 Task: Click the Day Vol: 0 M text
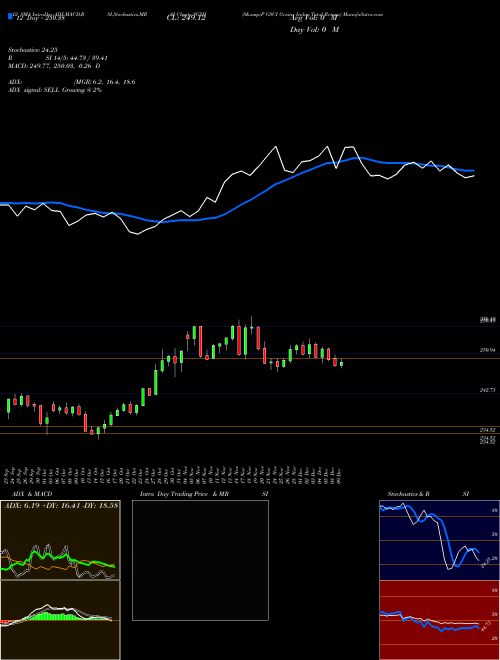(314, 29)
